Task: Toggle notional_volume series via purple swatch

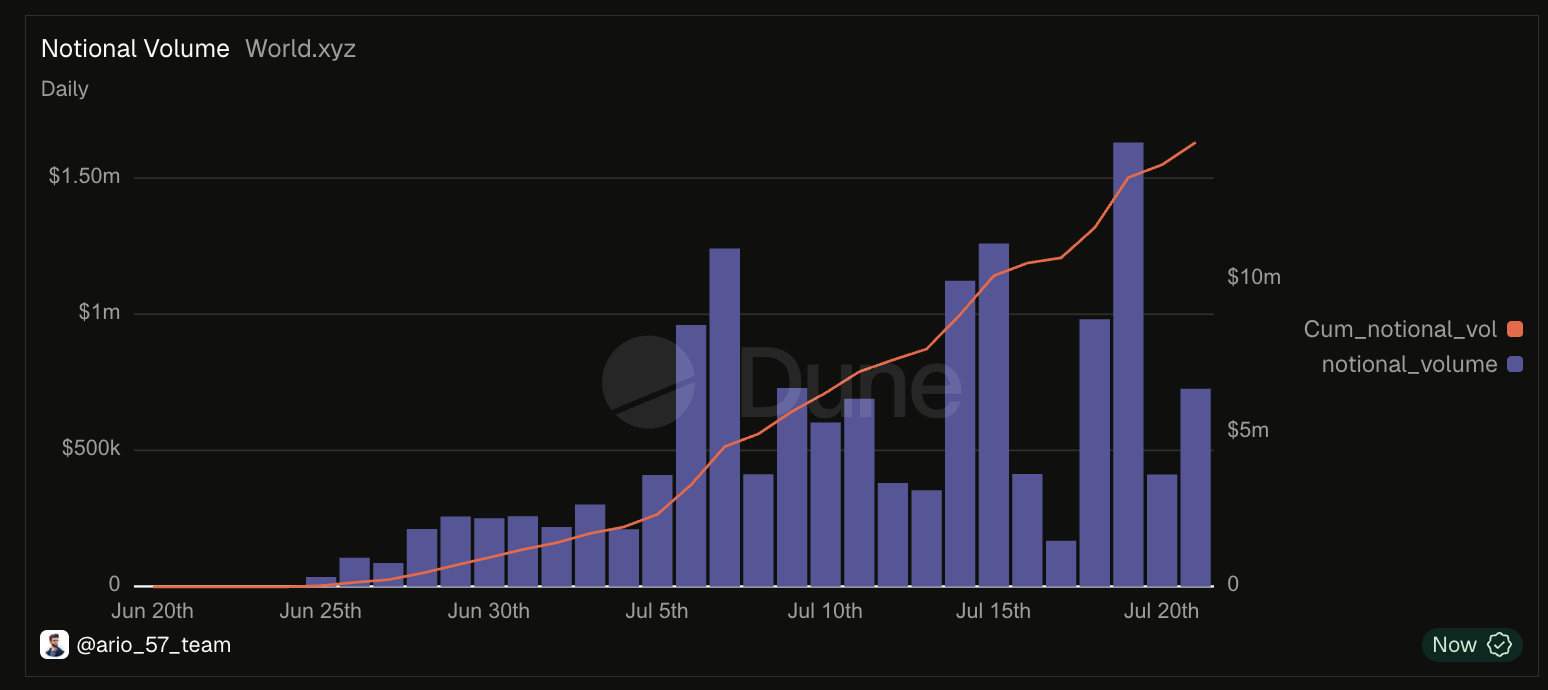Action: (1514, 365)
